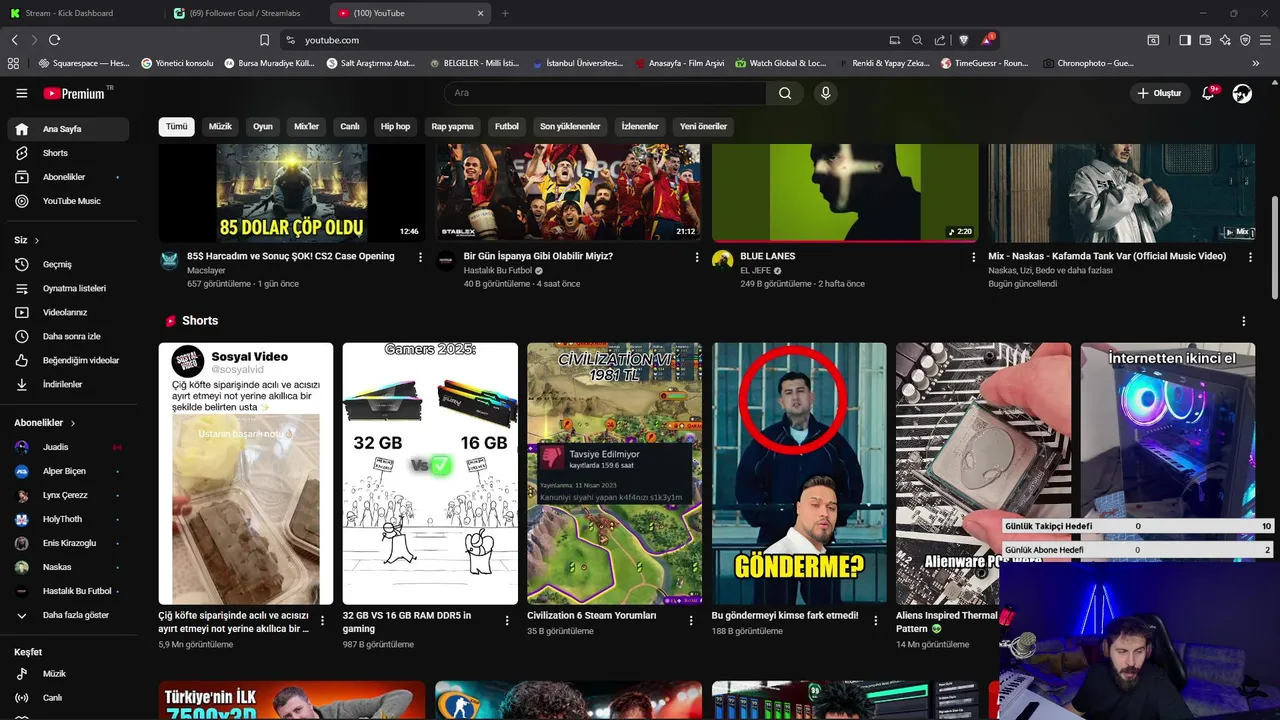Viewport: 1280px width, 720px height.
Task: Click the share page icon in the address bar
Action: coord(940,40)
